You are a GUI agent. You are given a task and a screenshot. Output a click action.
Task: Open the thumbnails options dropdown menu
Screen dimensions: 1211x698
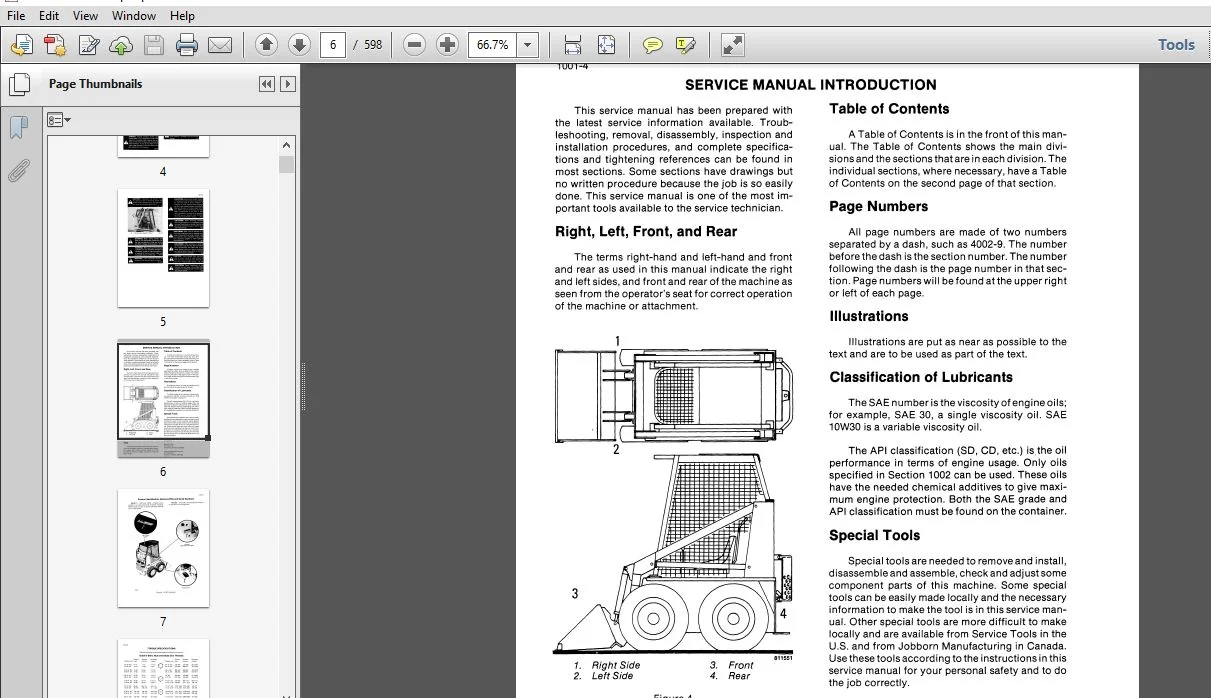[60, 120]
